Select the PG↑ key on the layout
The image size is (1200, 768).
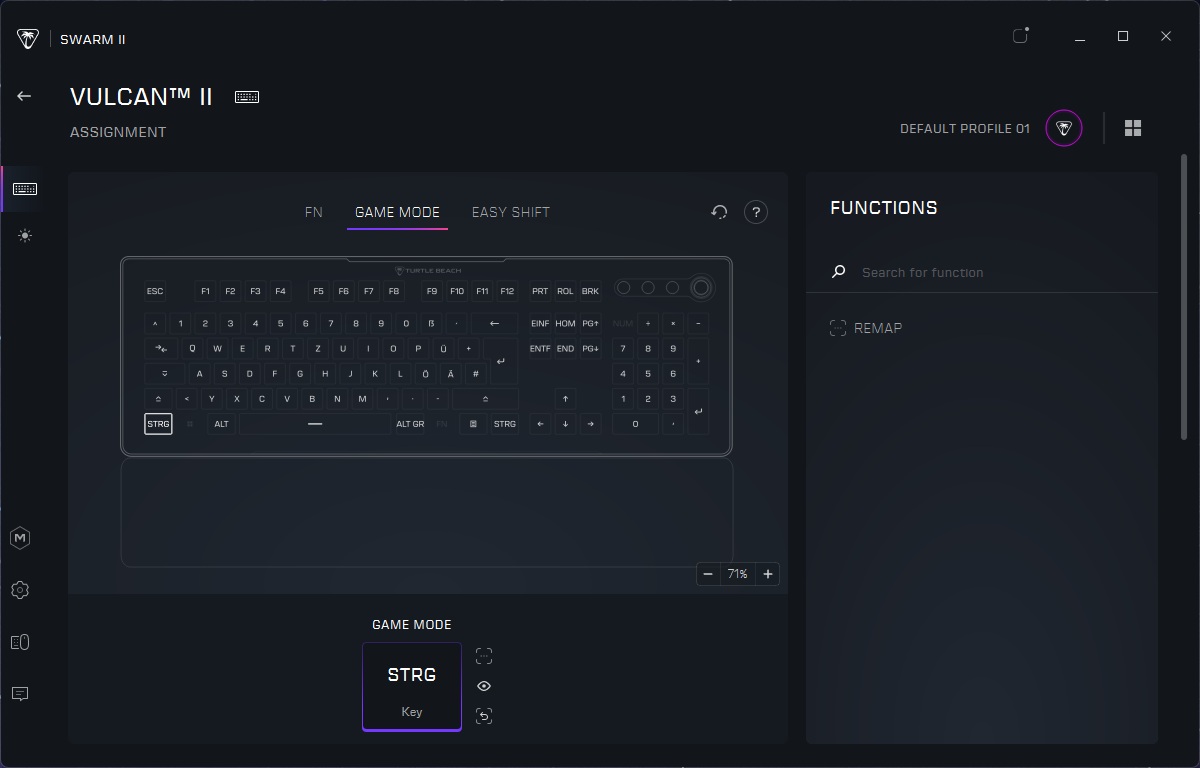pos(590,323)
